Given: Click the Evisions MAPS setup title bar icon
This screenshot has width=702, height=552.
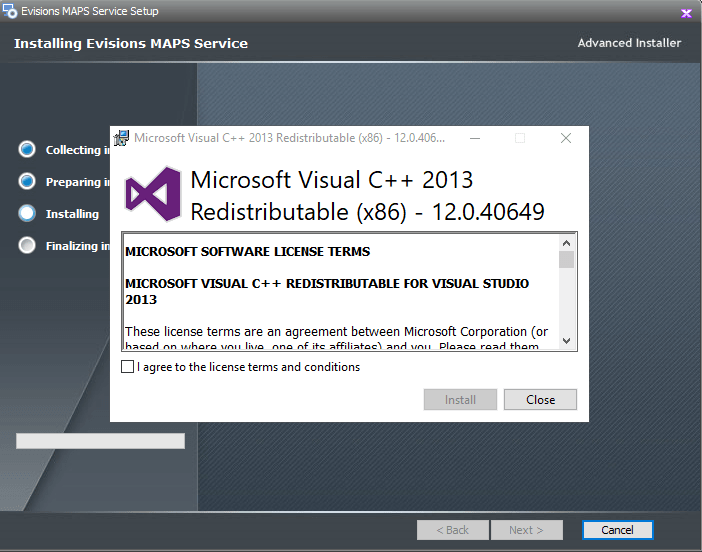Looking at the screenshot, I should pyautogui.click(x=10, y=11).
